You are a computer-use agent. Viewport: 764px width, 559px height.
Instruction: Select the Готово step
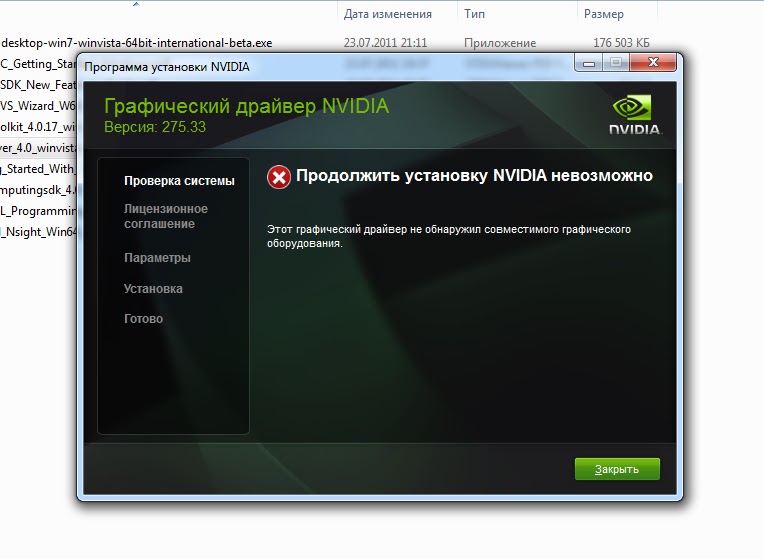click(143, 319)
